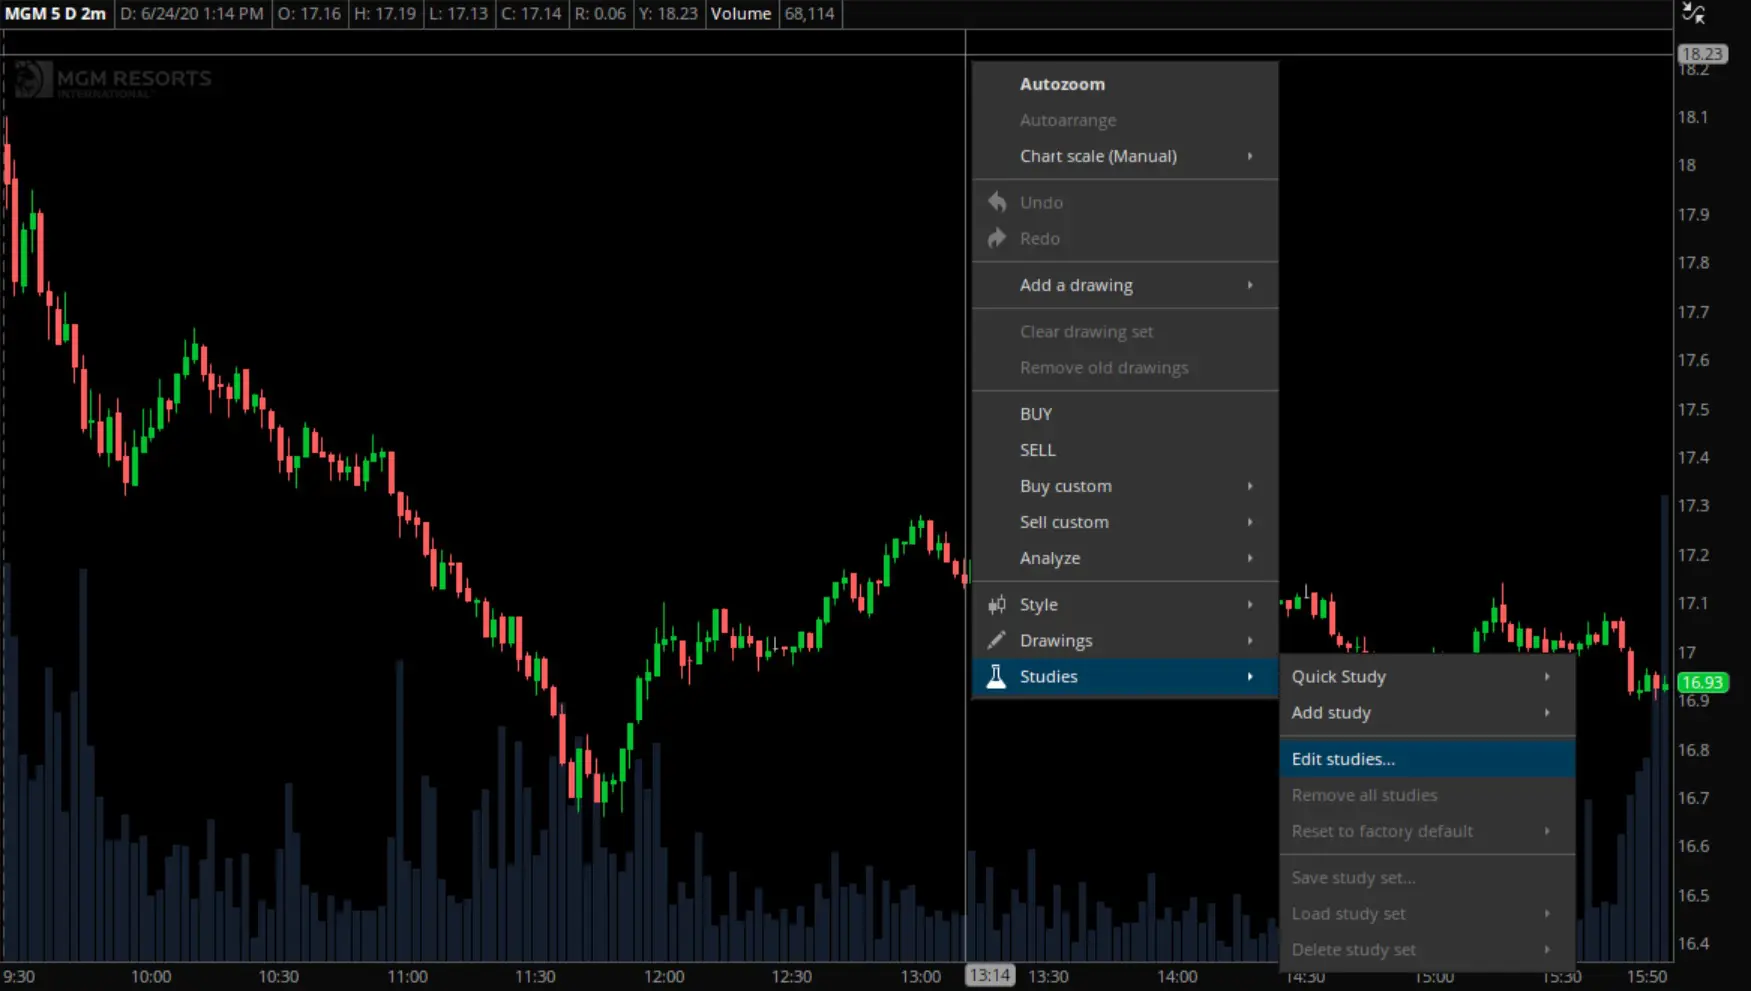Click the Save study set... entry
This screenshot has height=991, width=1751.
pos(1427,878)
